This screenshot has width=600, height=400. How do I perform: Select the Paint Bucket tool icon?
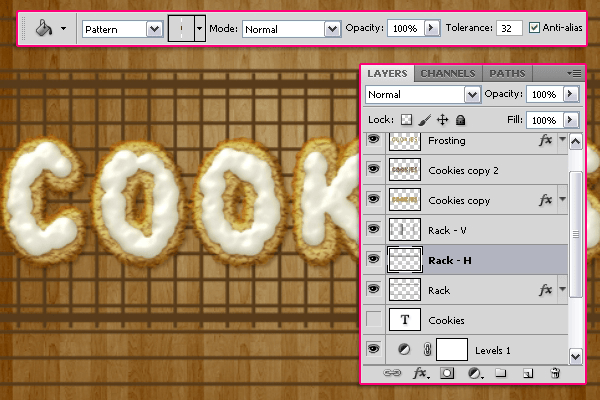[x=44, y=28]
